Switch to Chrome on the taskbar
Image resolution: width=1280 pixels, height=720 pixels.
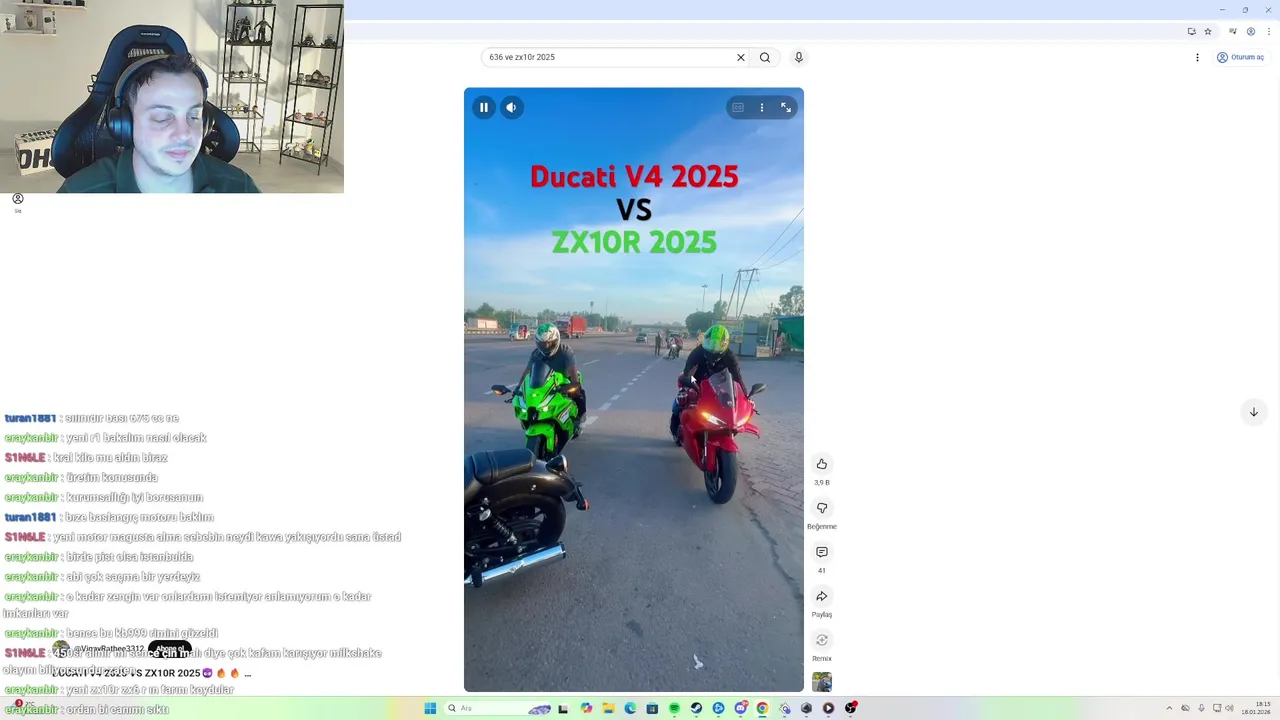(762, 708)
